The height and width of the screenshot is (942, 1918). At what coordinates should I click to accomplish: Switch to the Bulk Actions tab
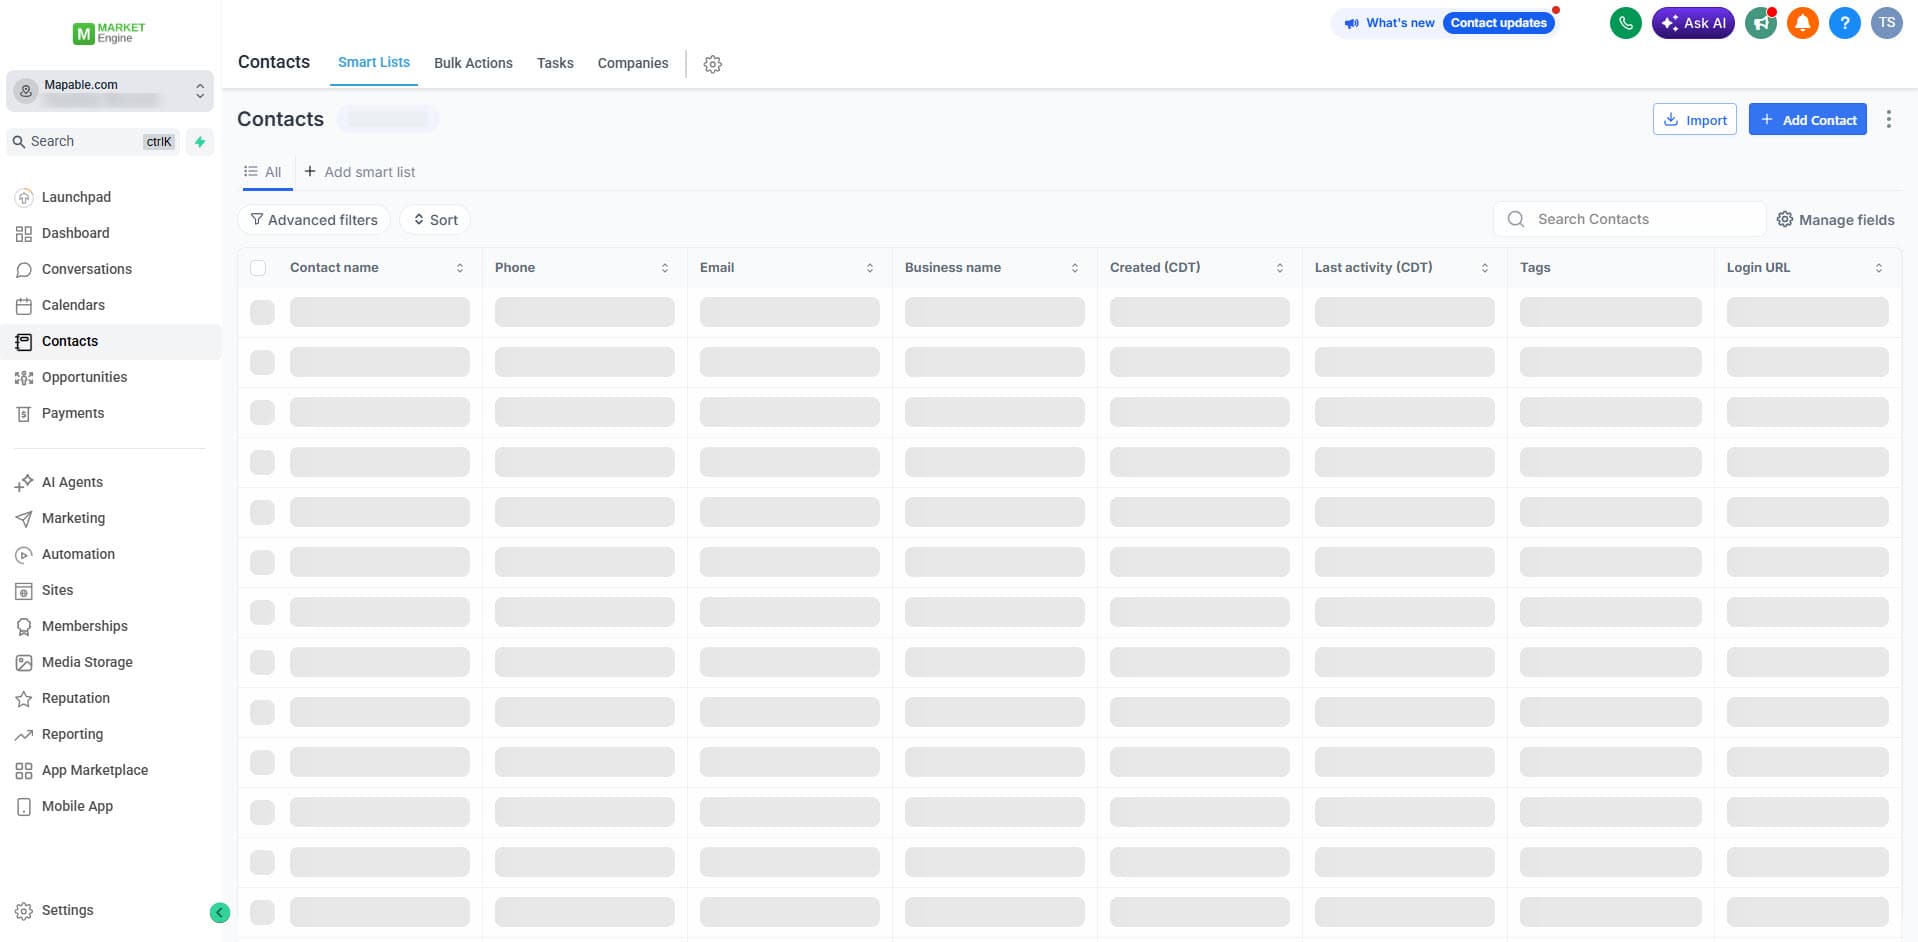coord(473,63)
